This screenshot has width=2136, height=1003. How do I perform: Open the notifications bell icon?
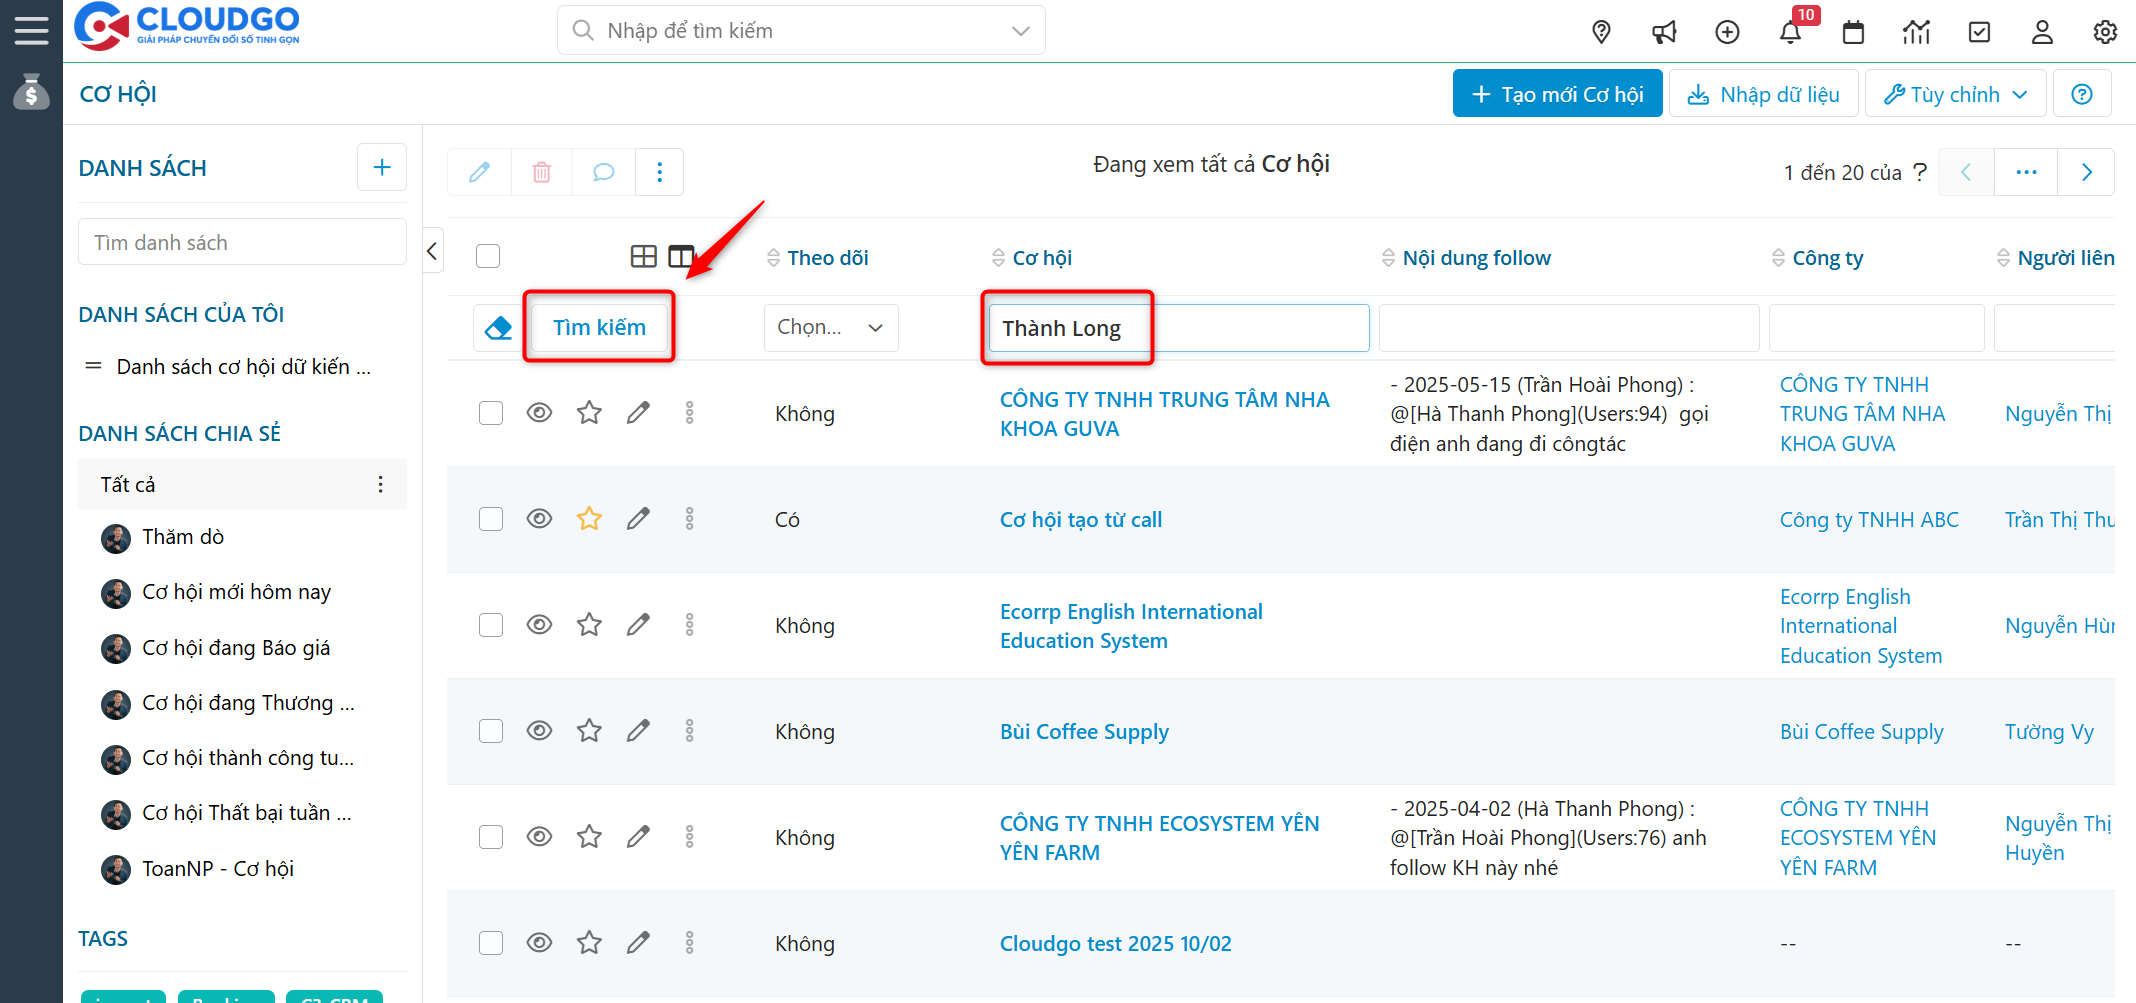pos(1790,32)
